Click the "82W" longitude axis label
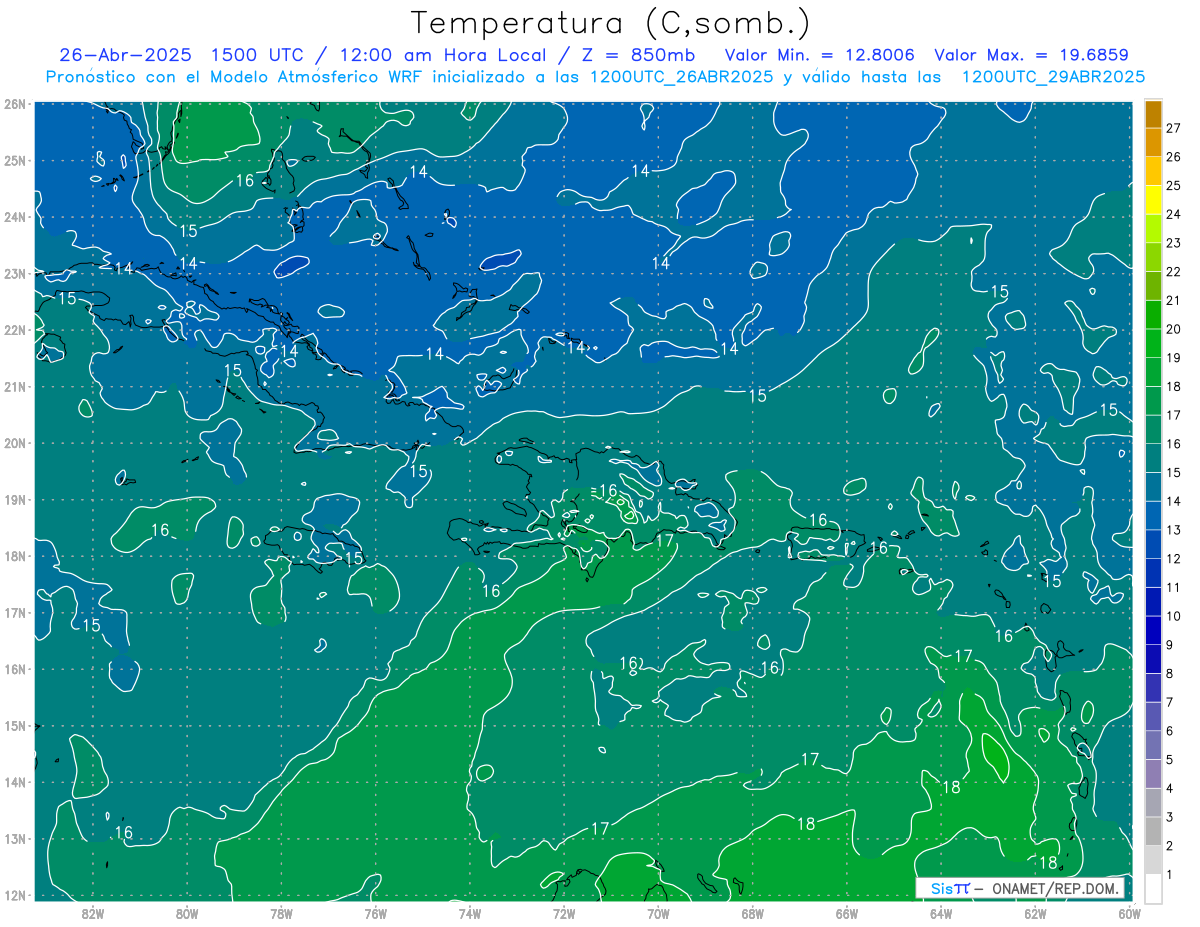 pos(93,913)
